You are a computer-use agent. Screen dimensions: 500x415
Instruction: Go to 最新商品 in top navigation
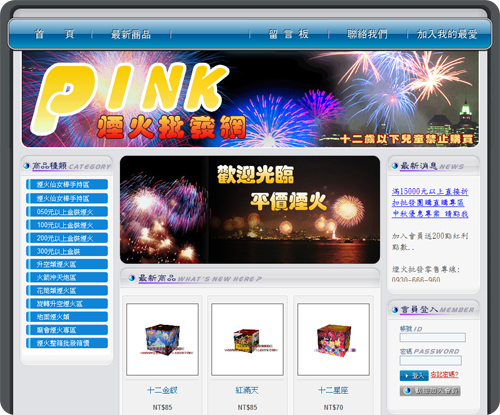[x=131, y=34]
